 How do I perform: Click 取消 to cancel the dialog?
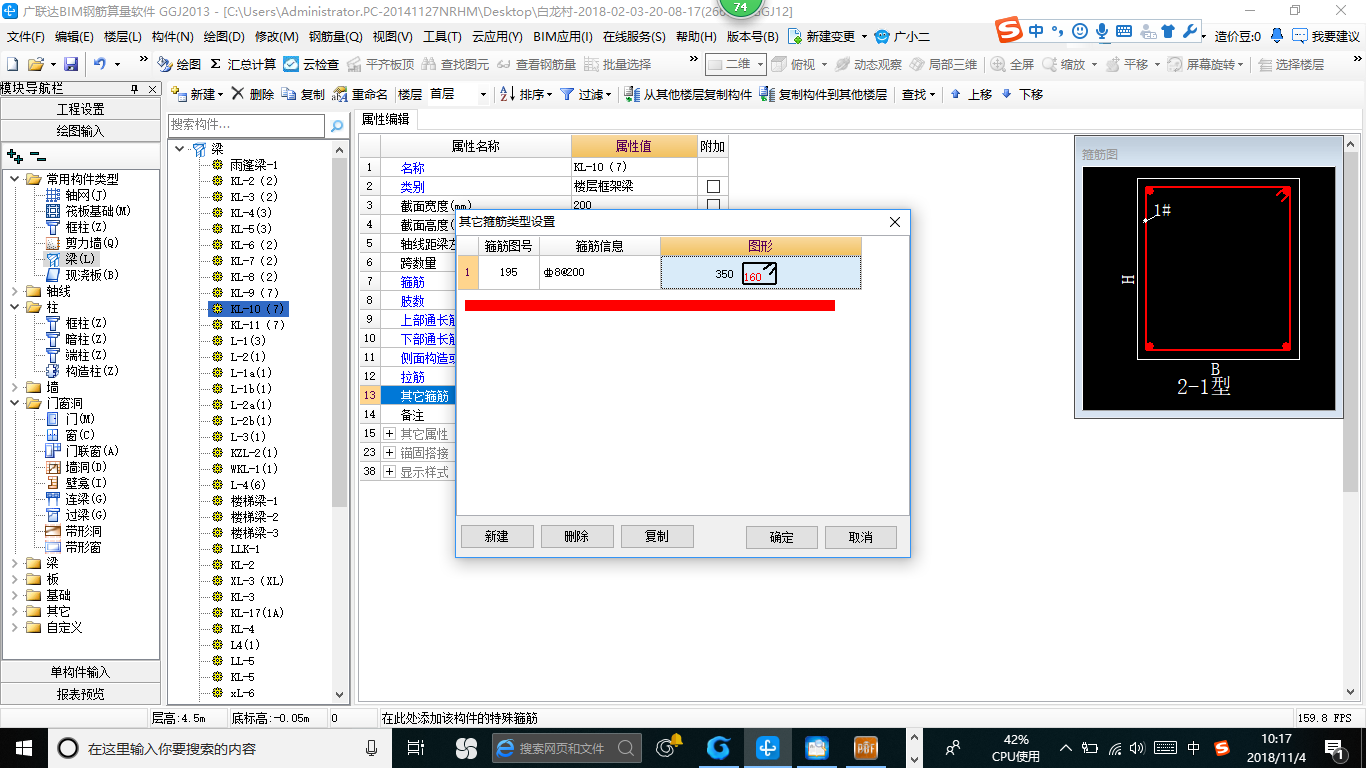point(861,537)
